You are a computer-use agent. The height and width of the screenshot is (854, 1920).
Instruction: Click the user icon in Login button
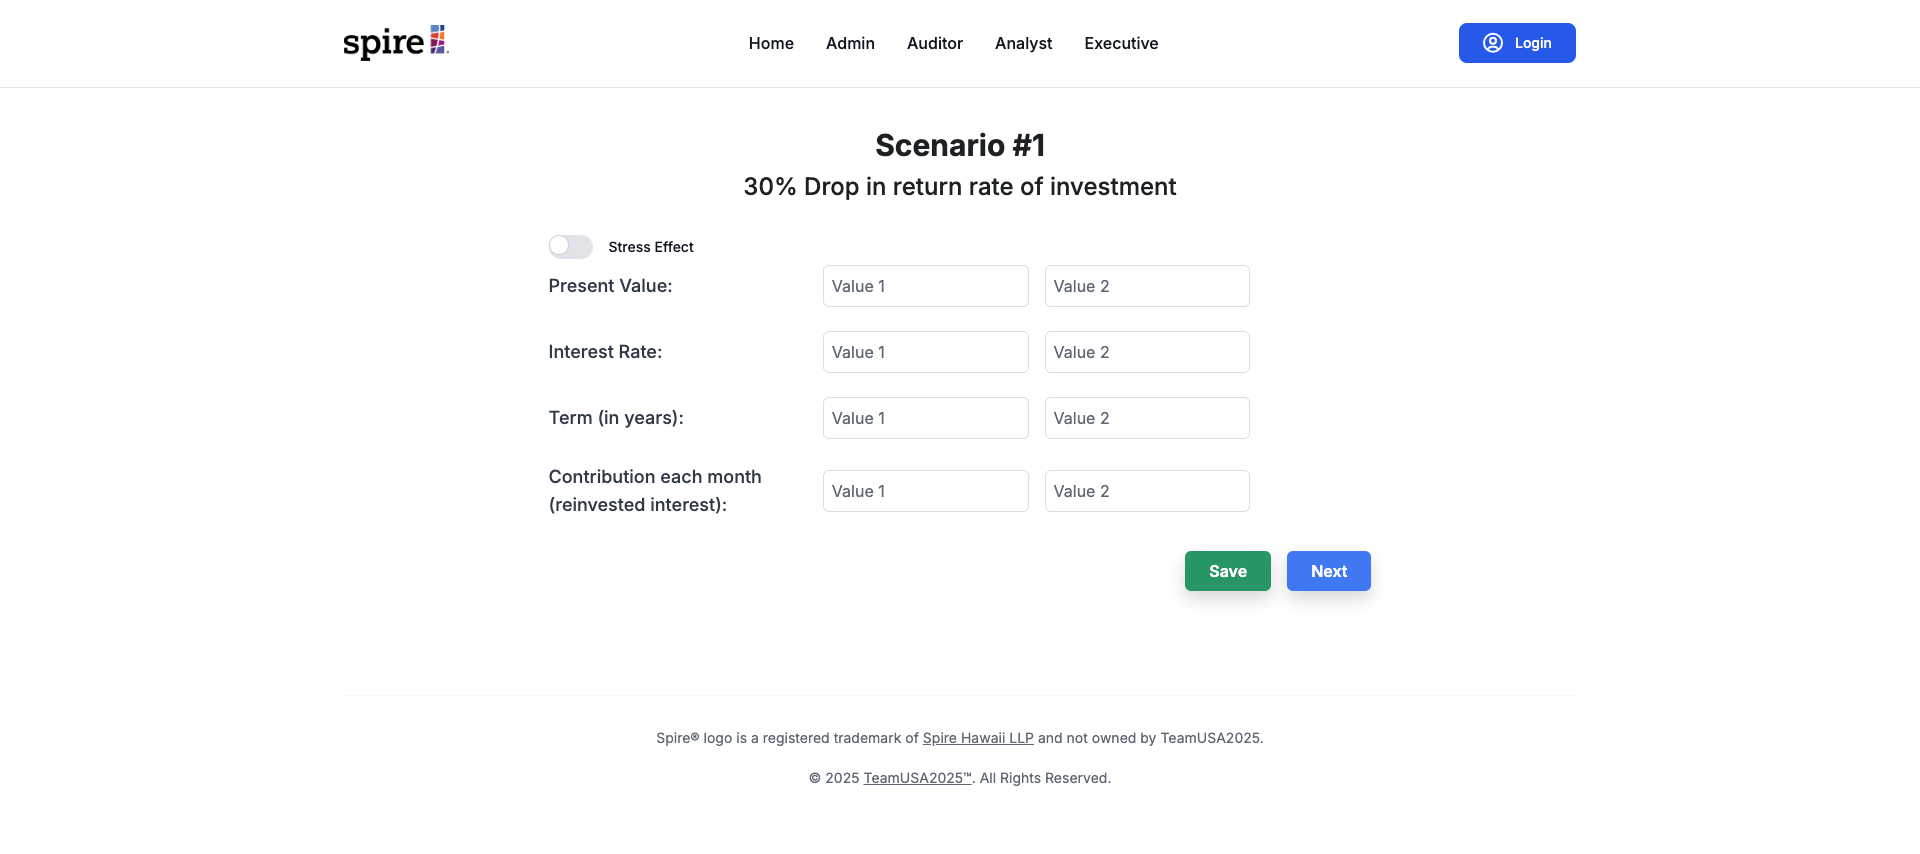(x=1493, y=43)
